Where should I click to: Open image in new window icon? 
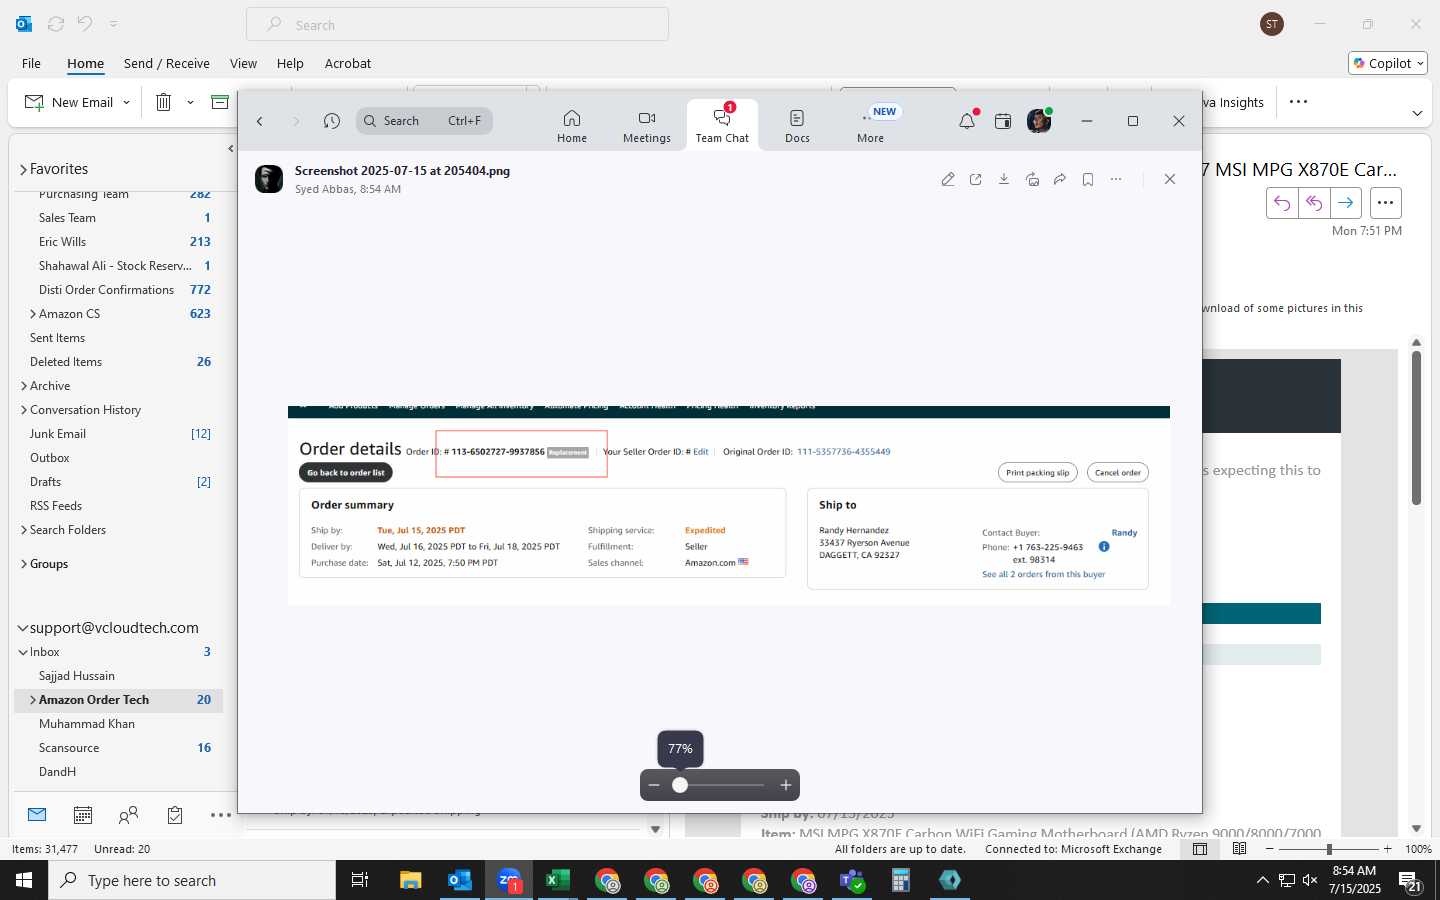pos(976,179)
